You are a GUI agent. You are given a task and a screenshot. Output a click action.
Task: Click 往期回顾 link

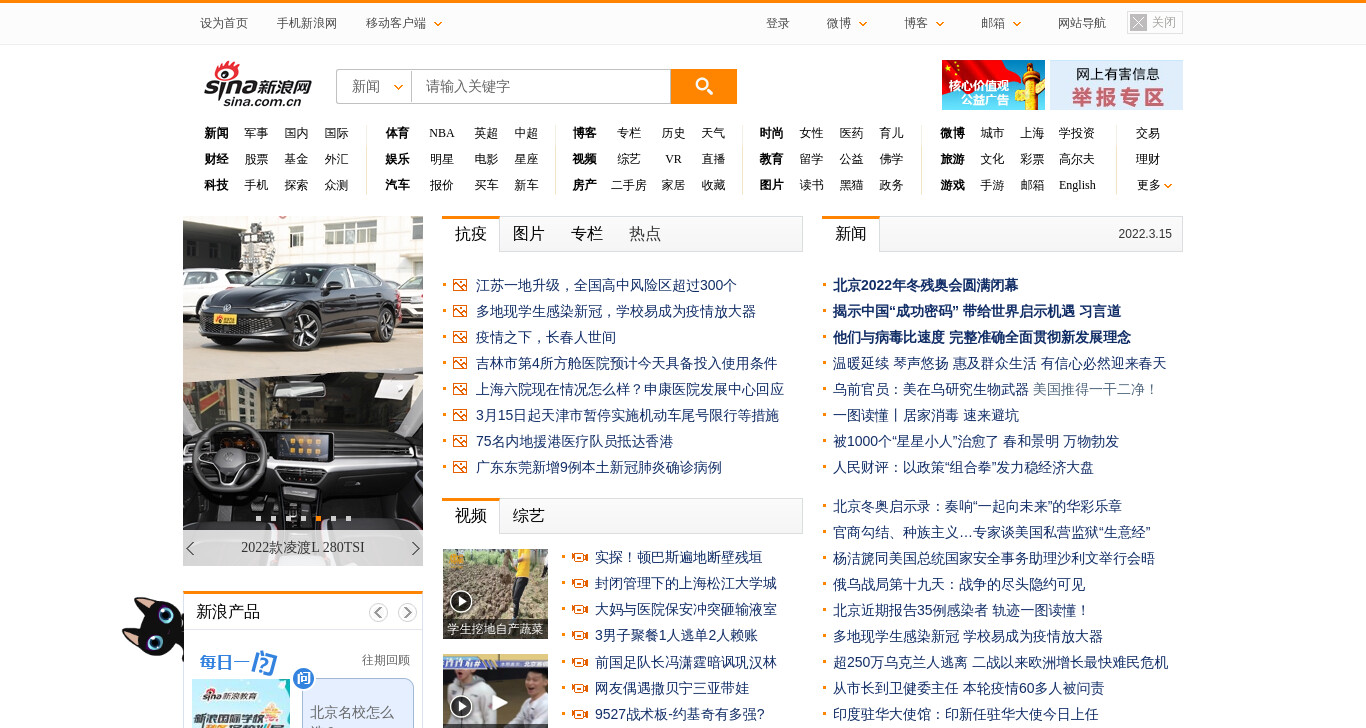(386, 660)
